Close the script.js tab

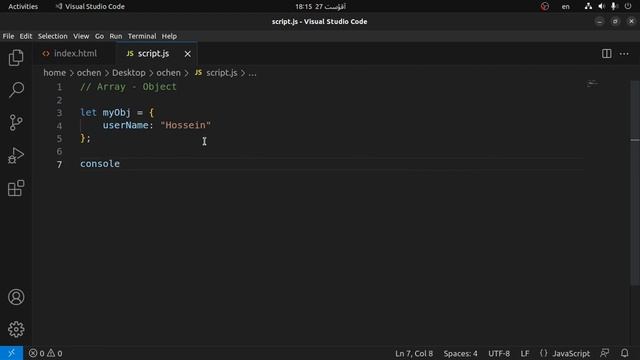click(x=187, y=54)
